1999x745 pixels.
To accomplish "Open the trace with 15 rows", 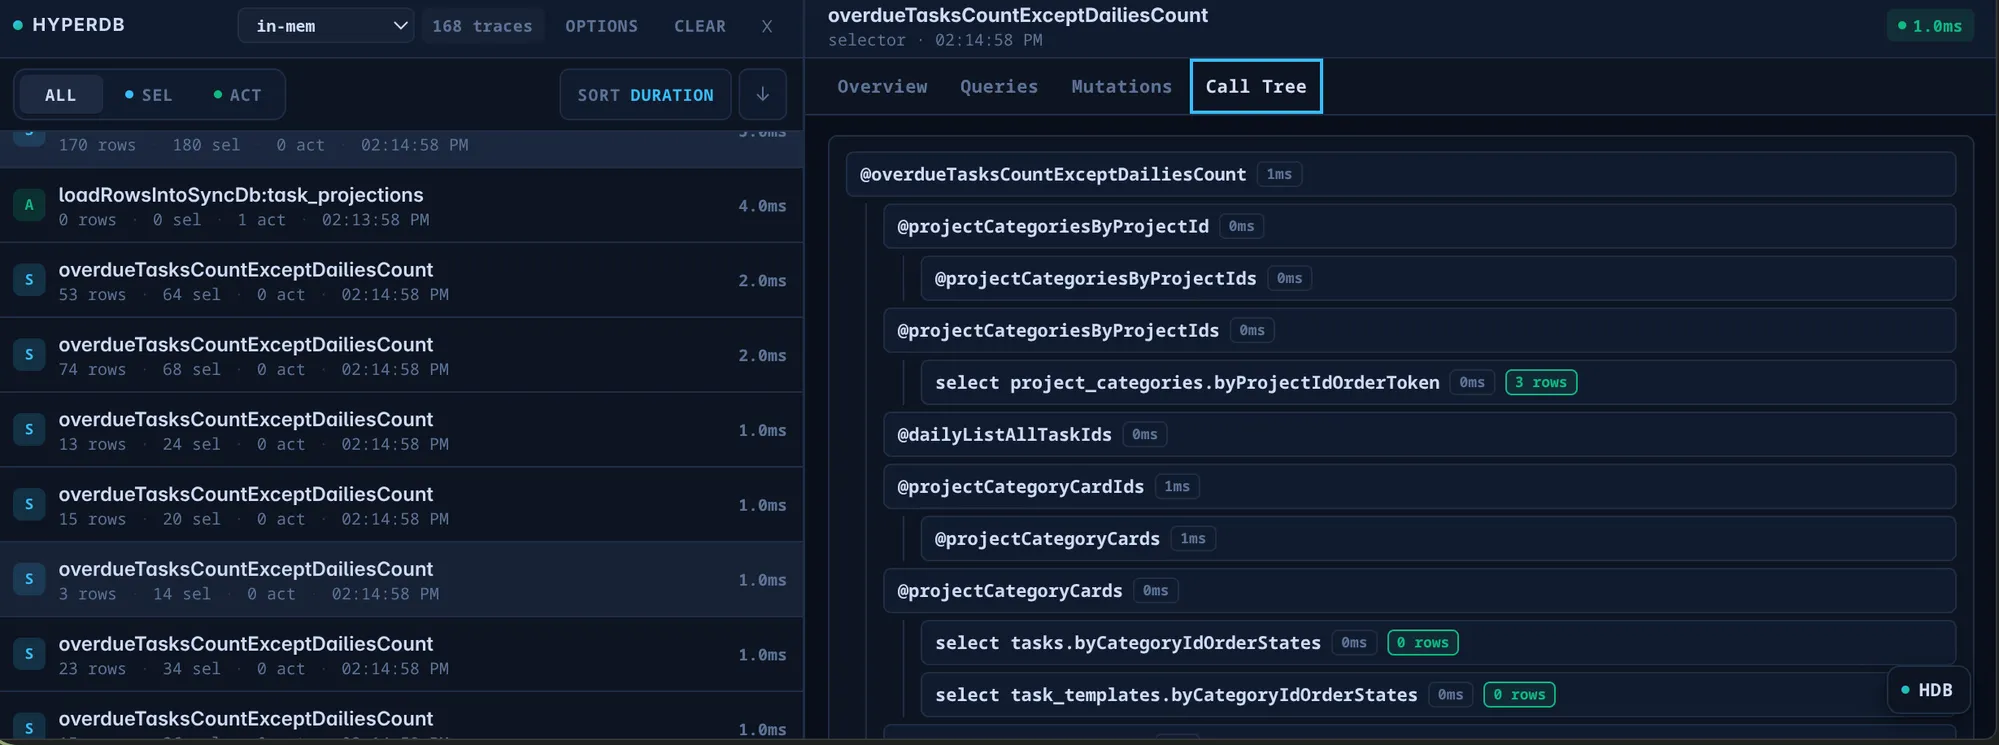I will 401,505.
